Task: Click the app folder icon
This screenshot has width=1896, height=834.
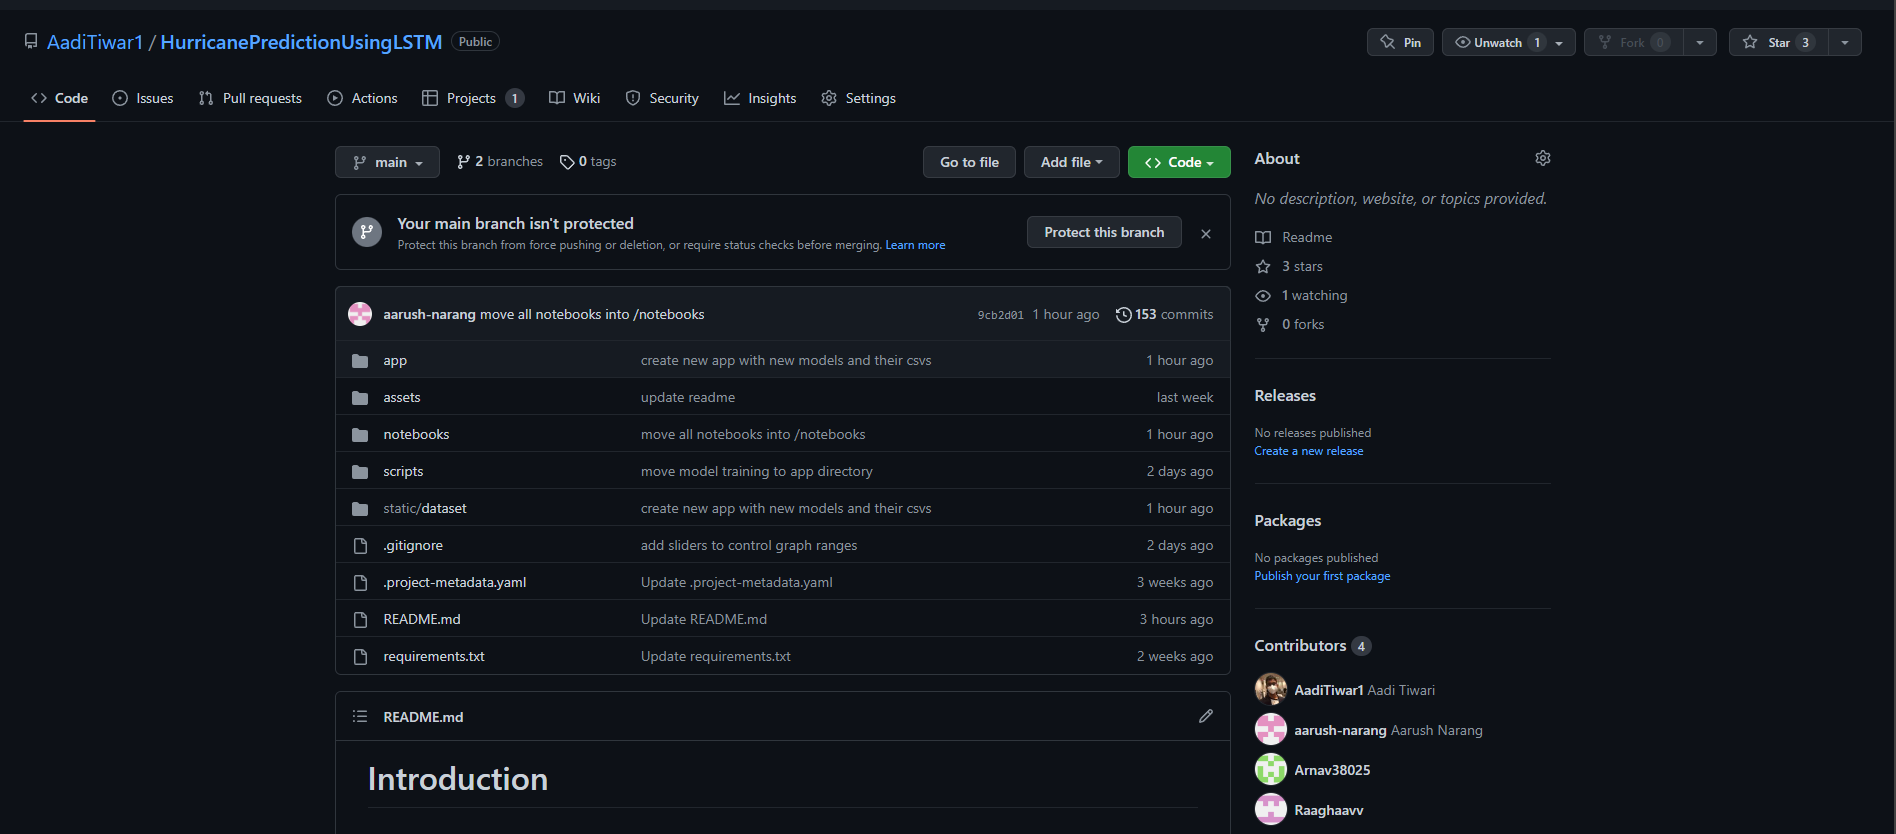Action: pyautogui.click(x=360, y=360)
